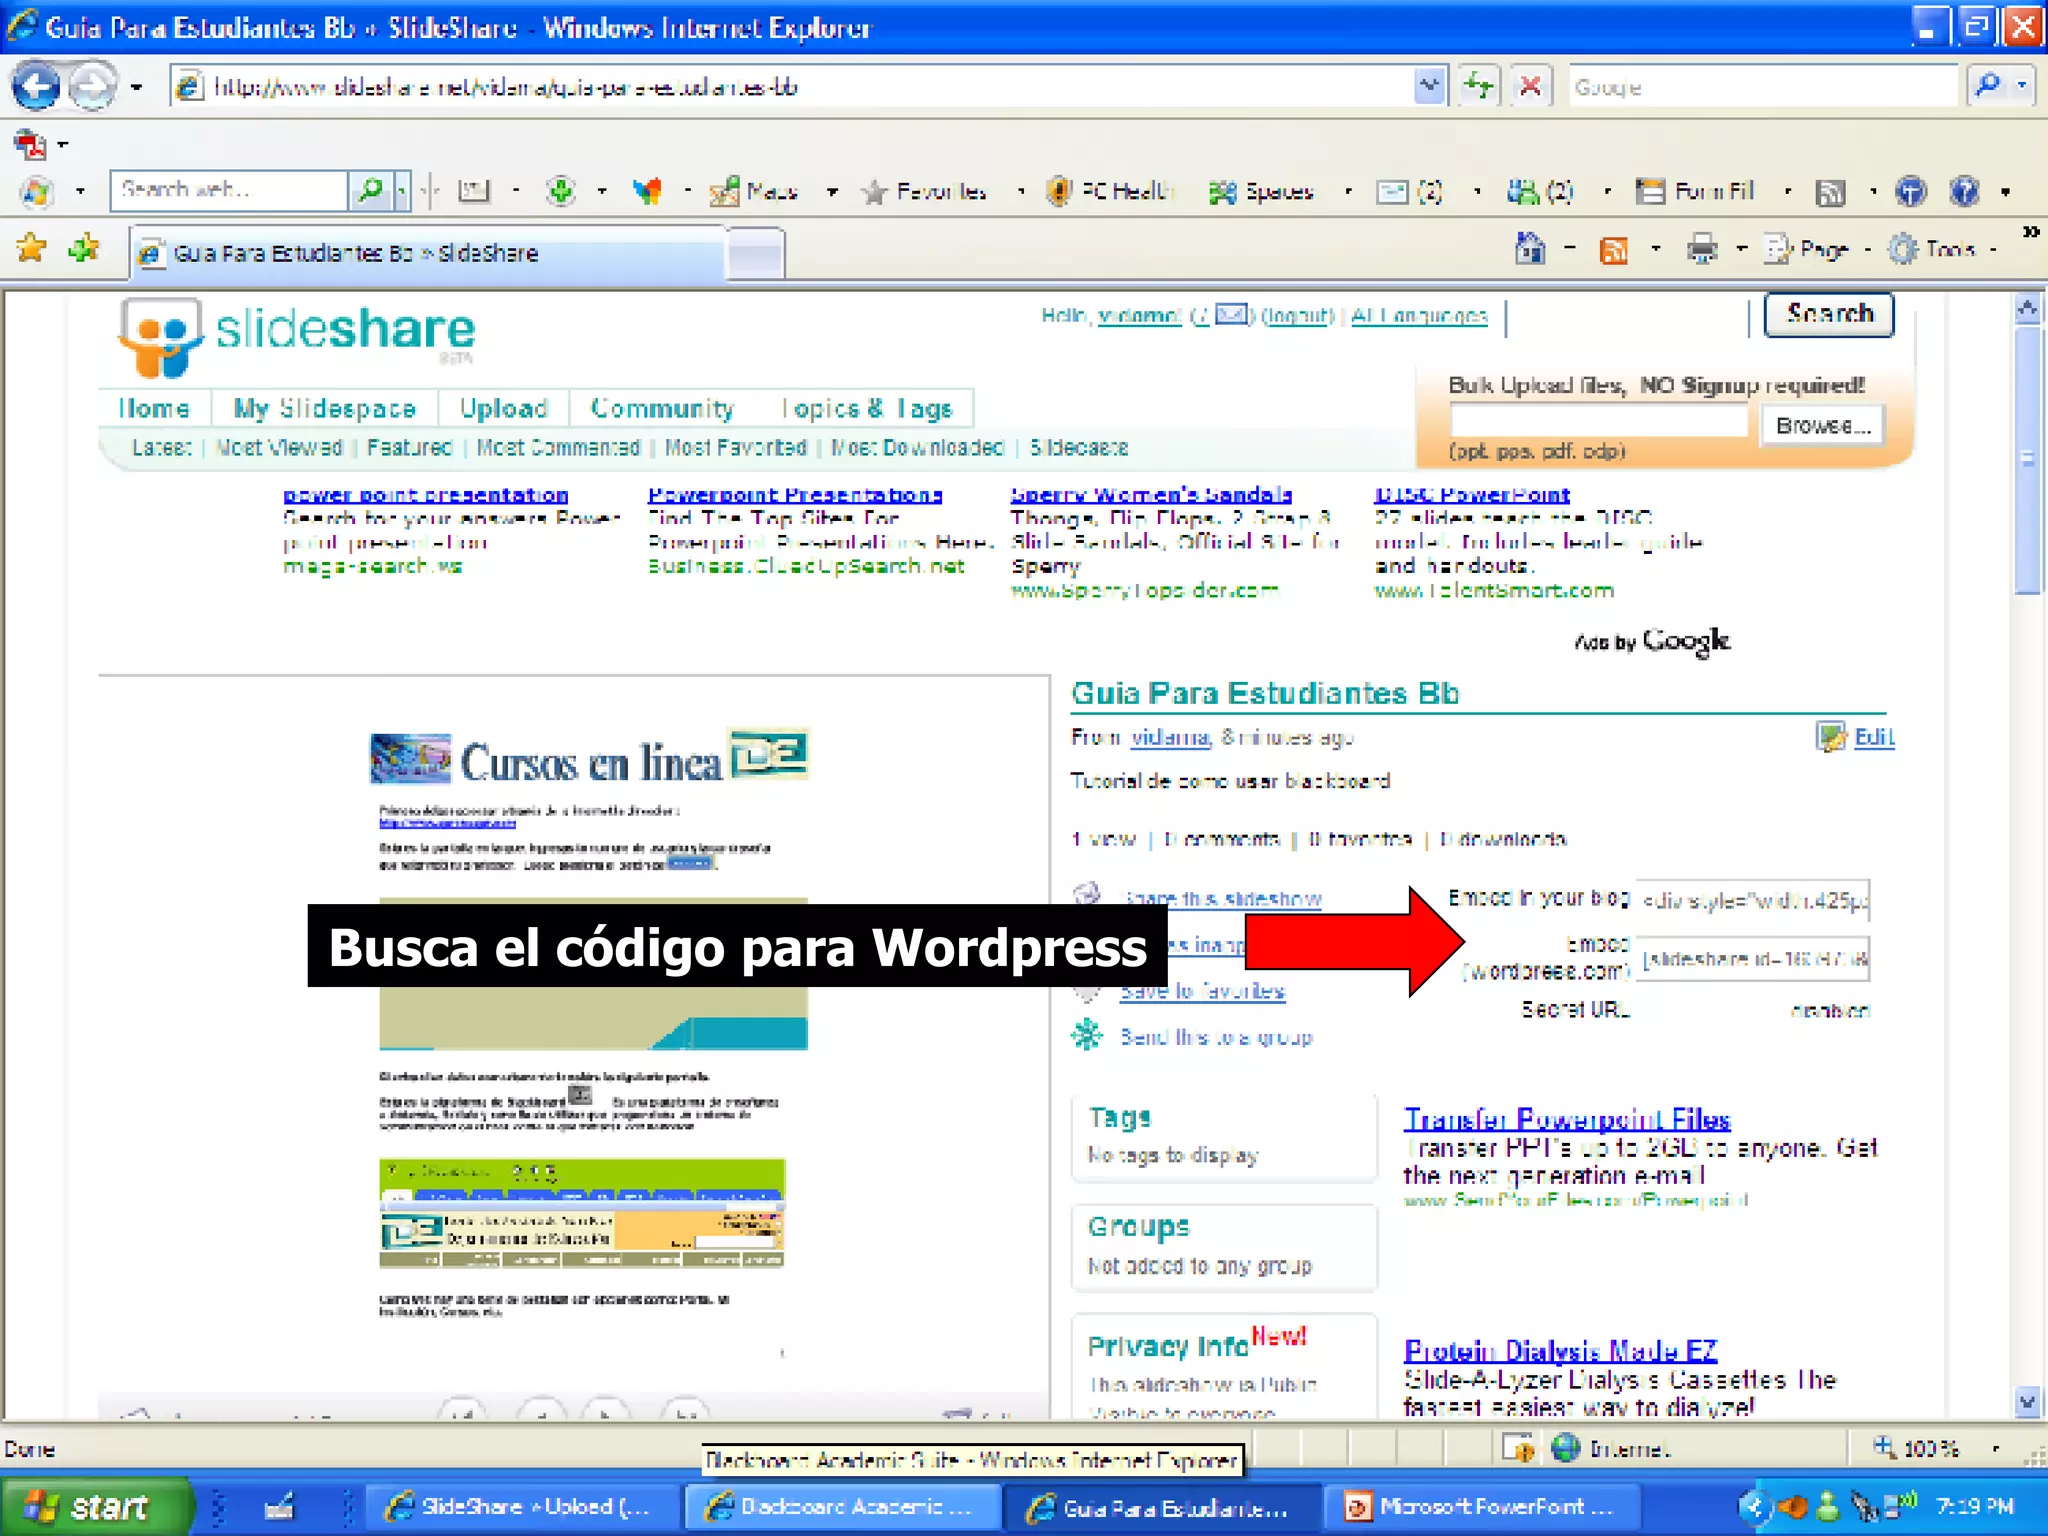Click the Home page icon

click(1530, 248)
